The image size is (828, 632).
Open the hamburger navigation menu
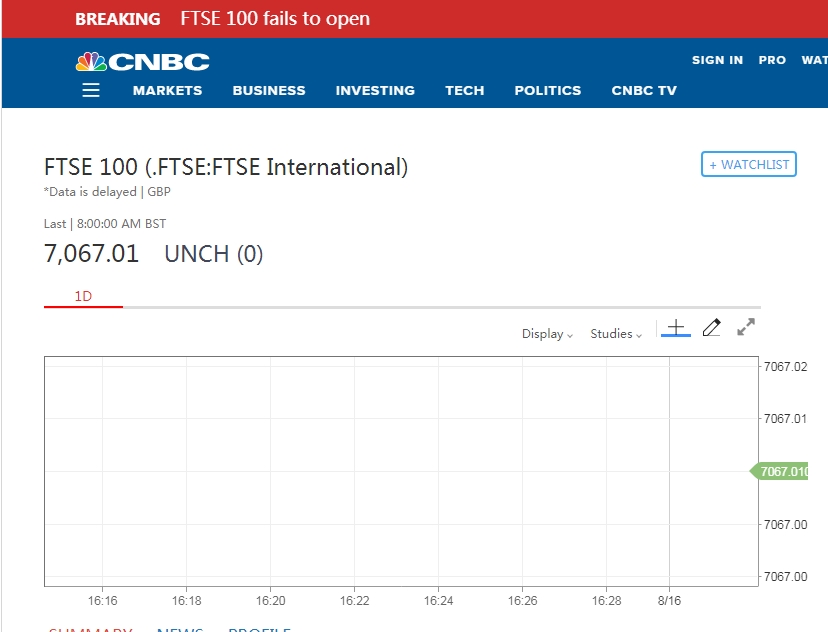[91, 90]
